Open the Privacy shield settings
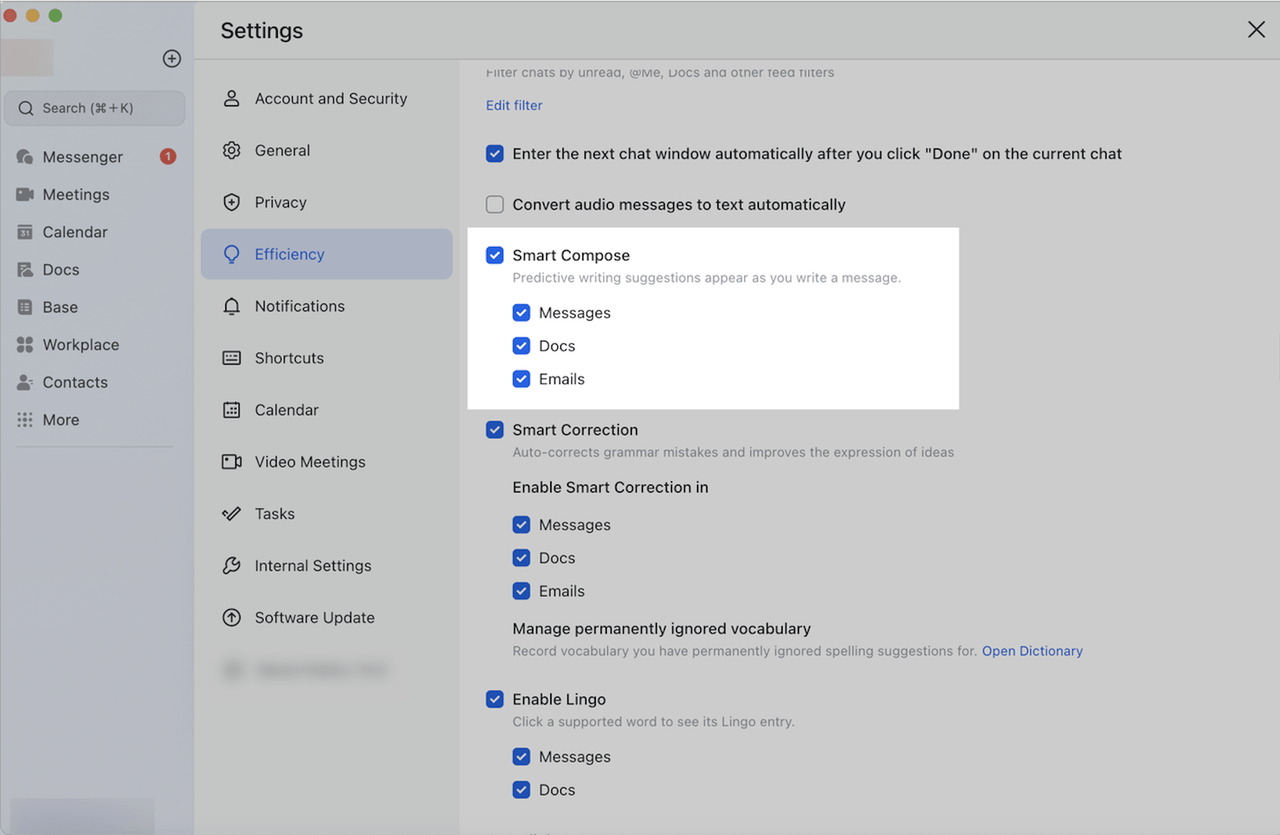The height and width of the screenshot is (835, 1280). [232, 203]
